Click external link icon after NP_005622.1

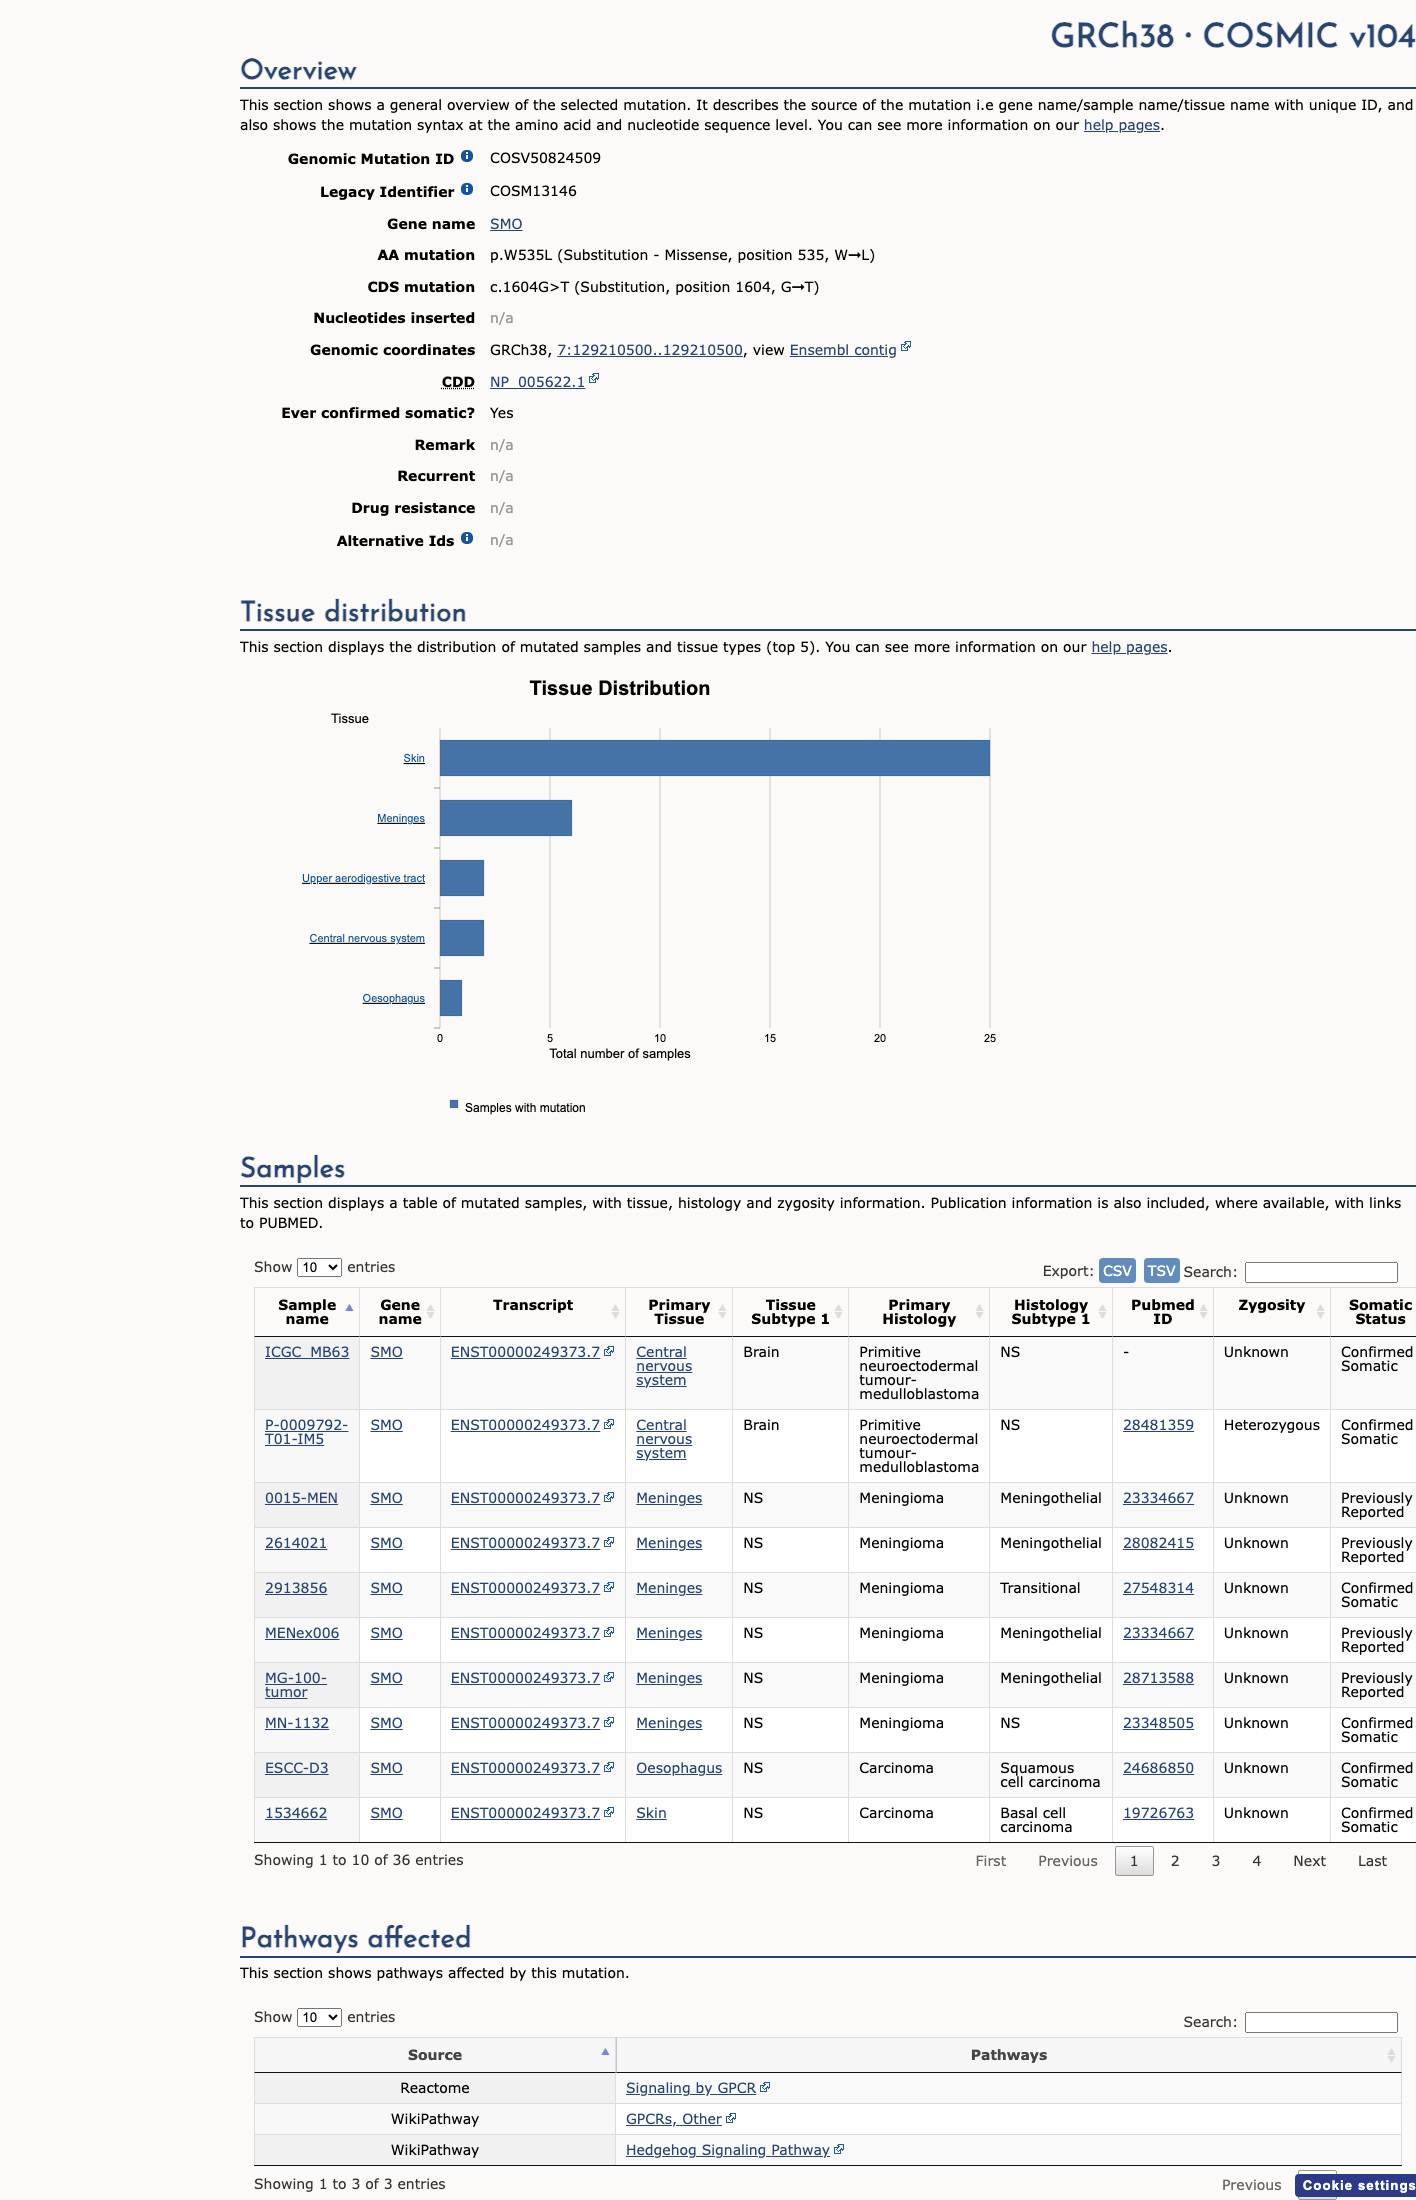594,378
